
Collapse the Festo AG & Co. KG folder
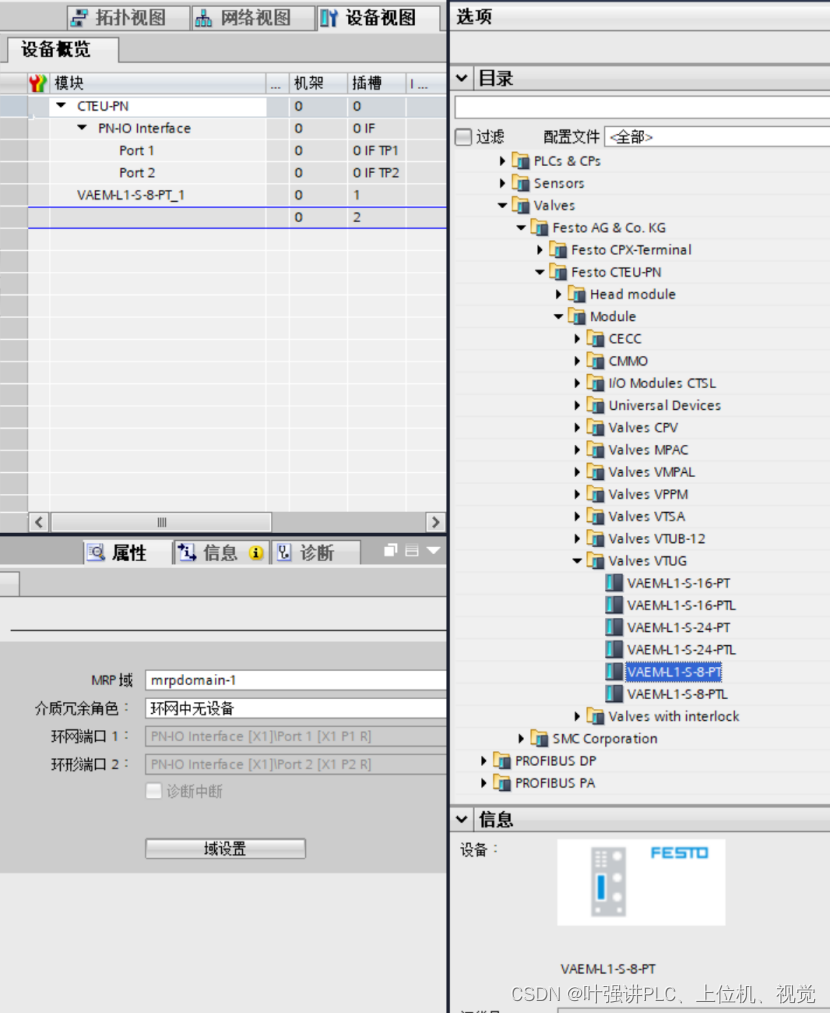(x=521, y=227)
